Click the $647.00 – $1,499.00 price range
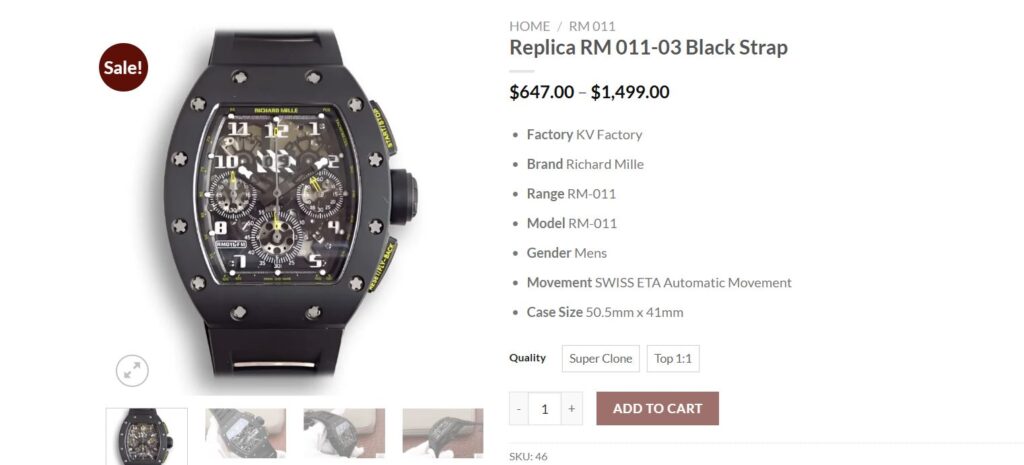The height and width of the screenshot is (465, 1024). (x=589, y=92)
